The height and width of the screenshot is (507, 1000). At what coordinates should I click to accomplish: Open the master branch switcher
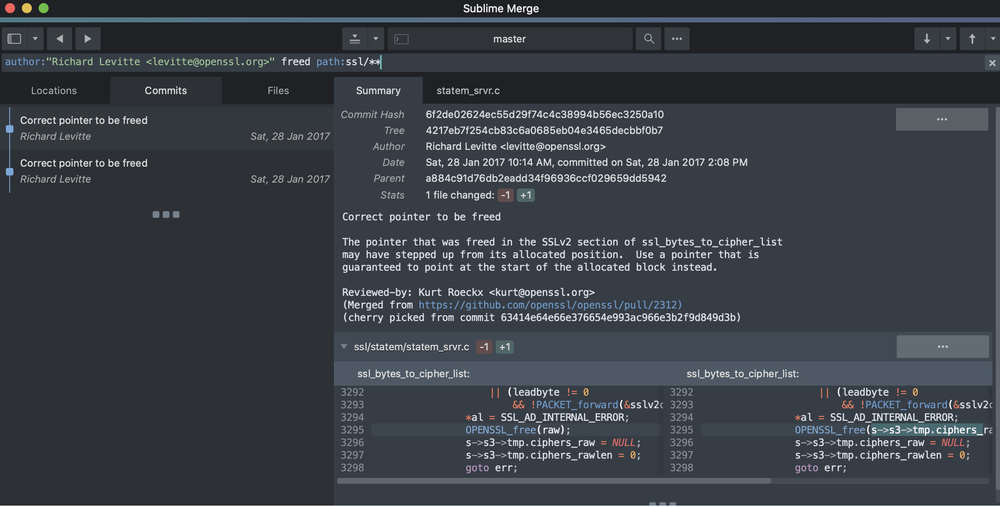(x=510, y=39)
